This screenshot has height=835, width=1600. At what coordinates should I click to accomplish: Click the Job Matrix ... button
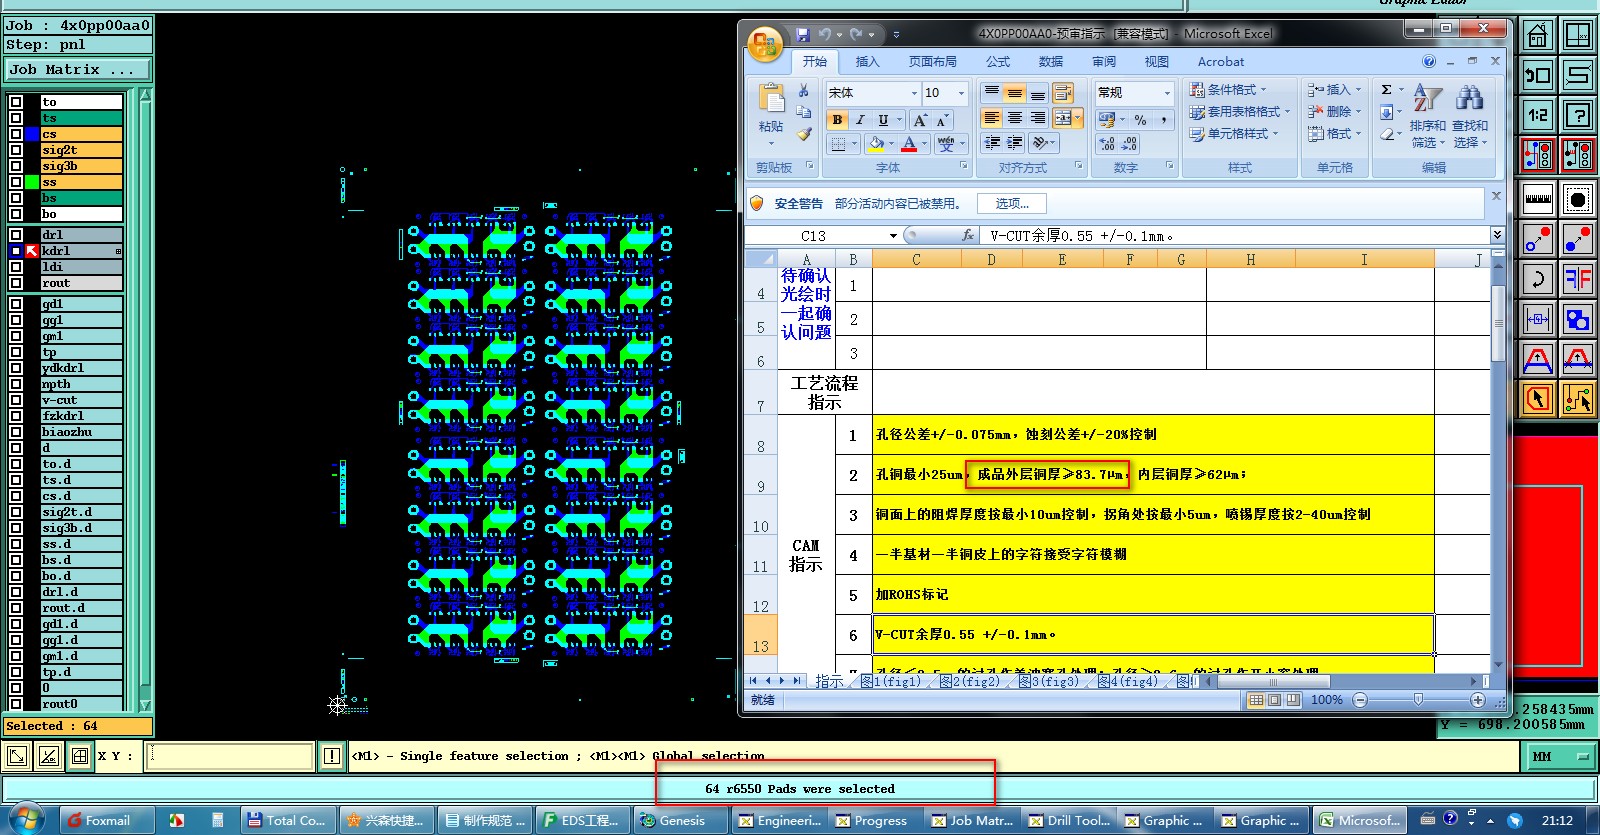click(78, 70)
